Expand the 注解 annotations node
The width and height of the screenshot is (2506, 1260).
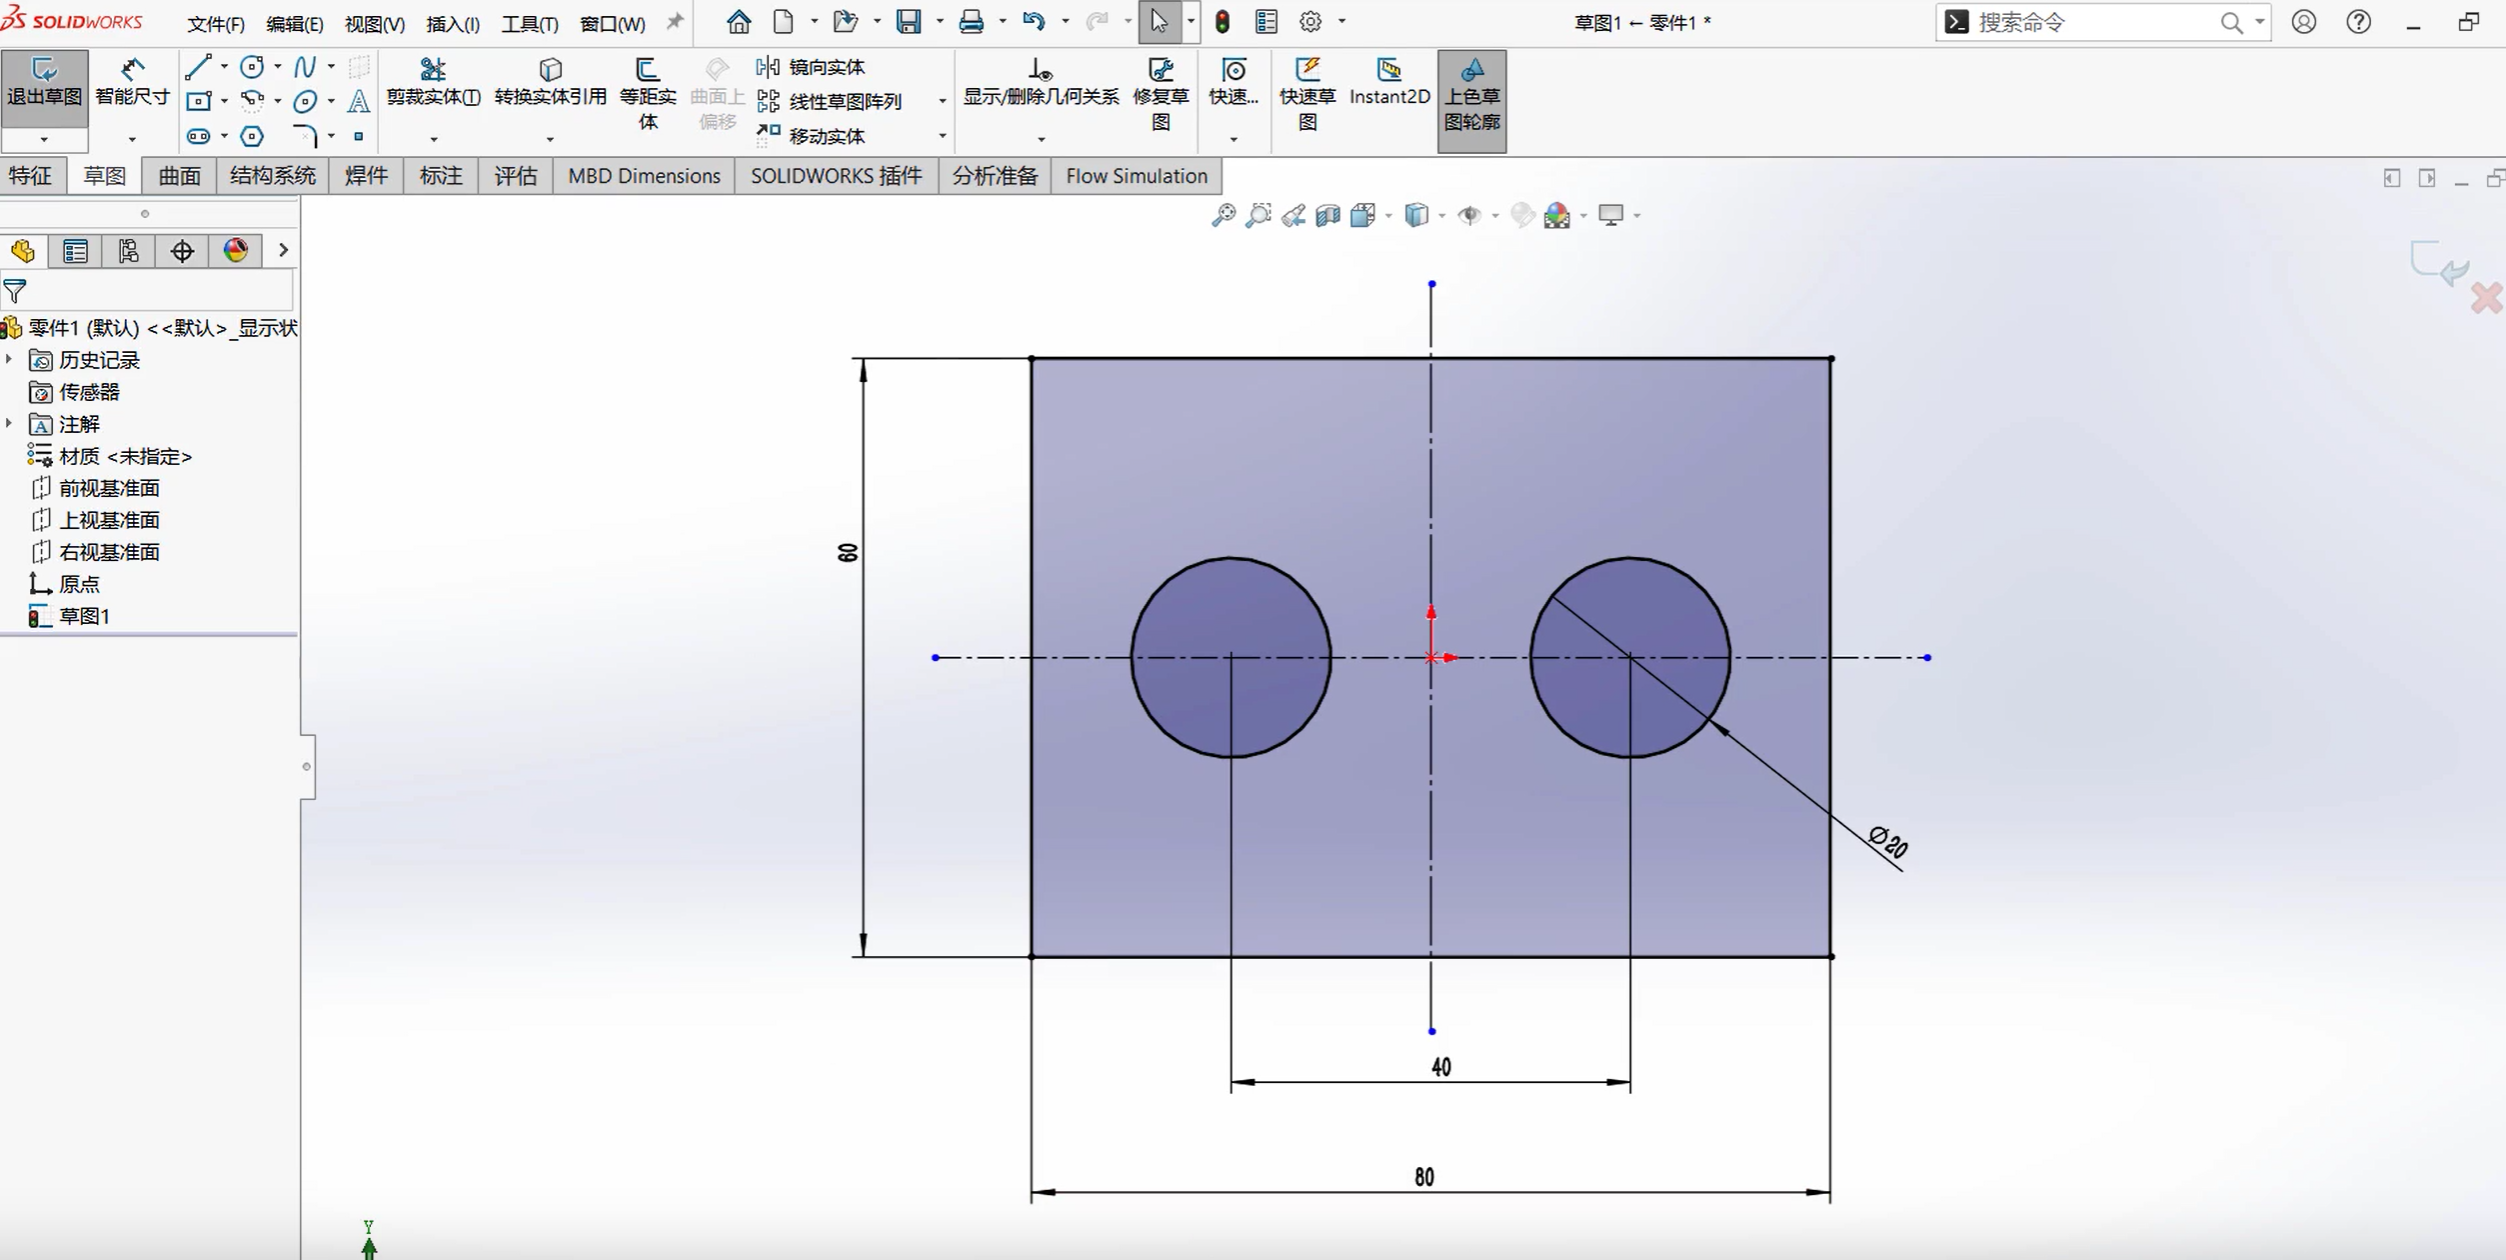click(10, 424)
